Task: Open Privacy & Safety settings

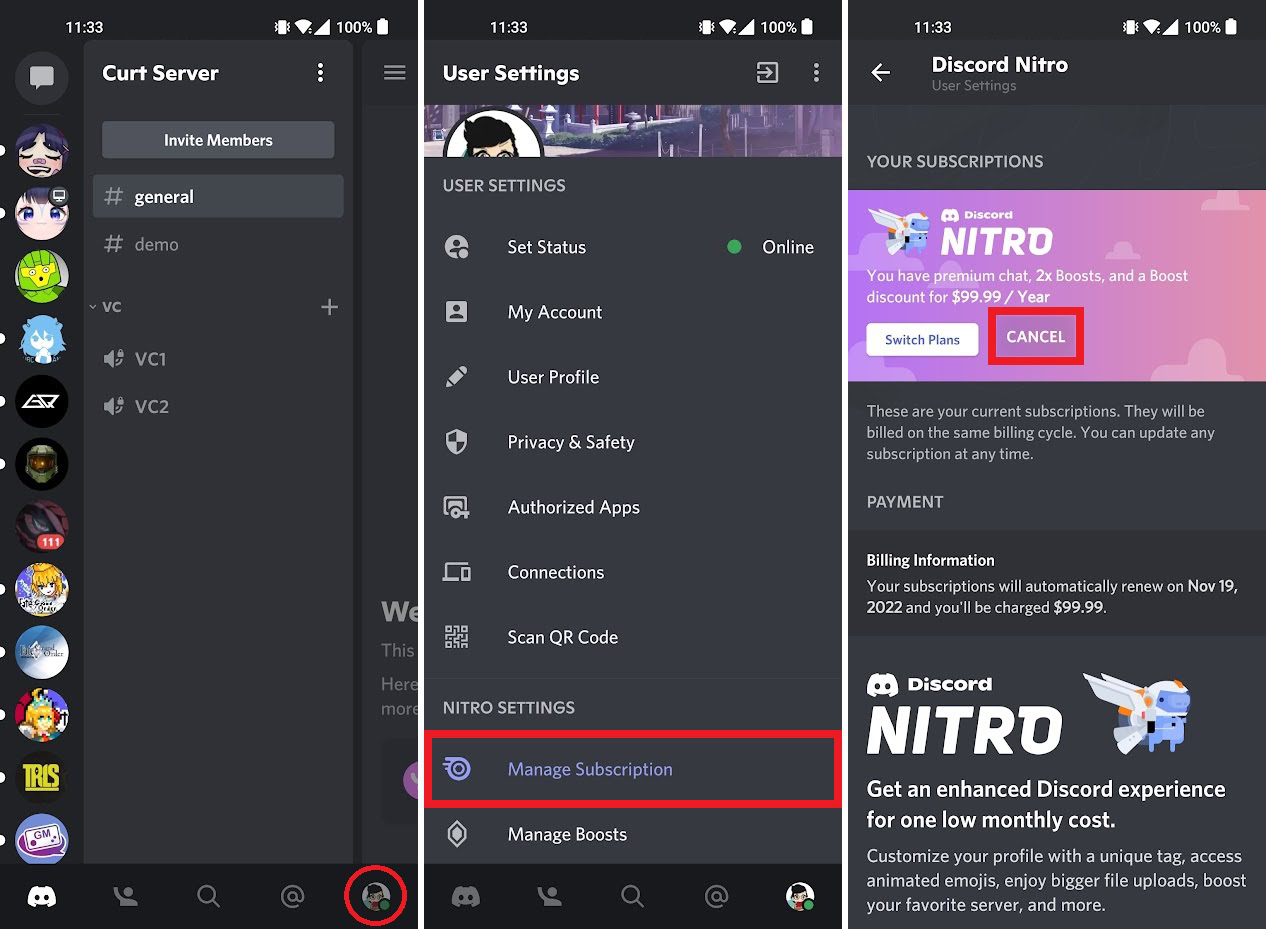Action: (x=632, y=442)
